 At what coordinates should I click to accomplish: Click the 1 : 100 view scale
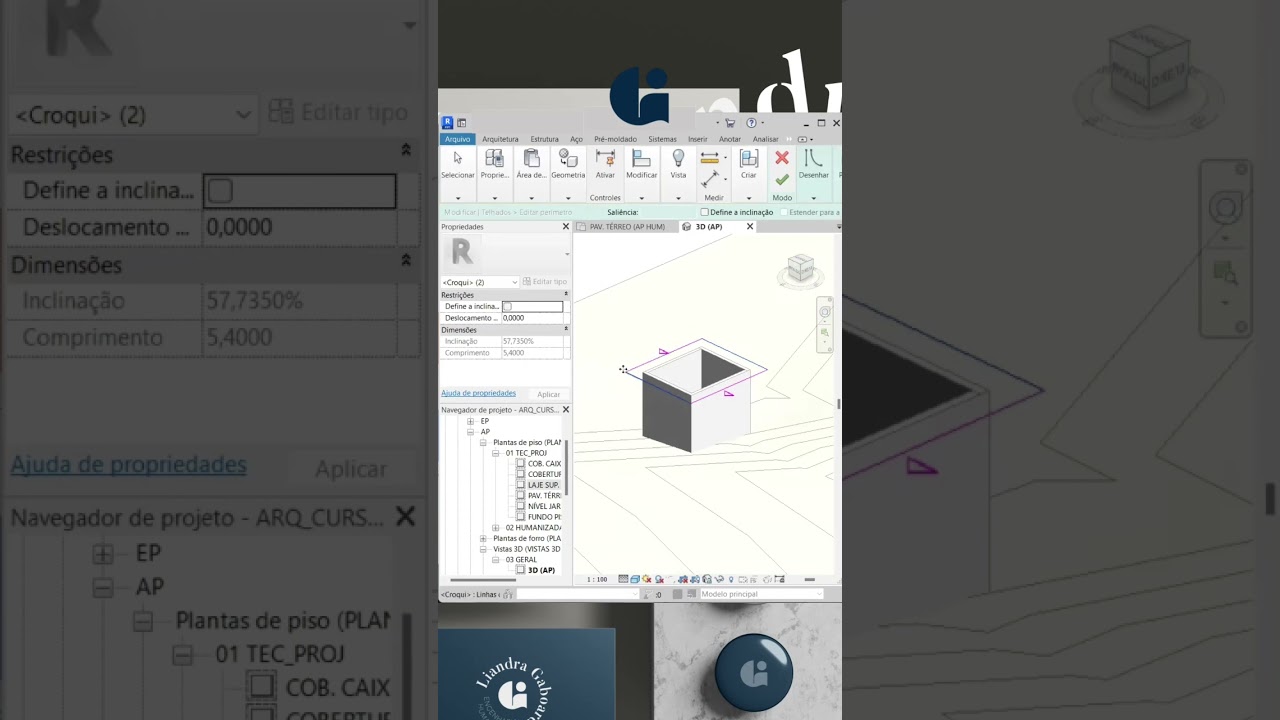(597, 579)
